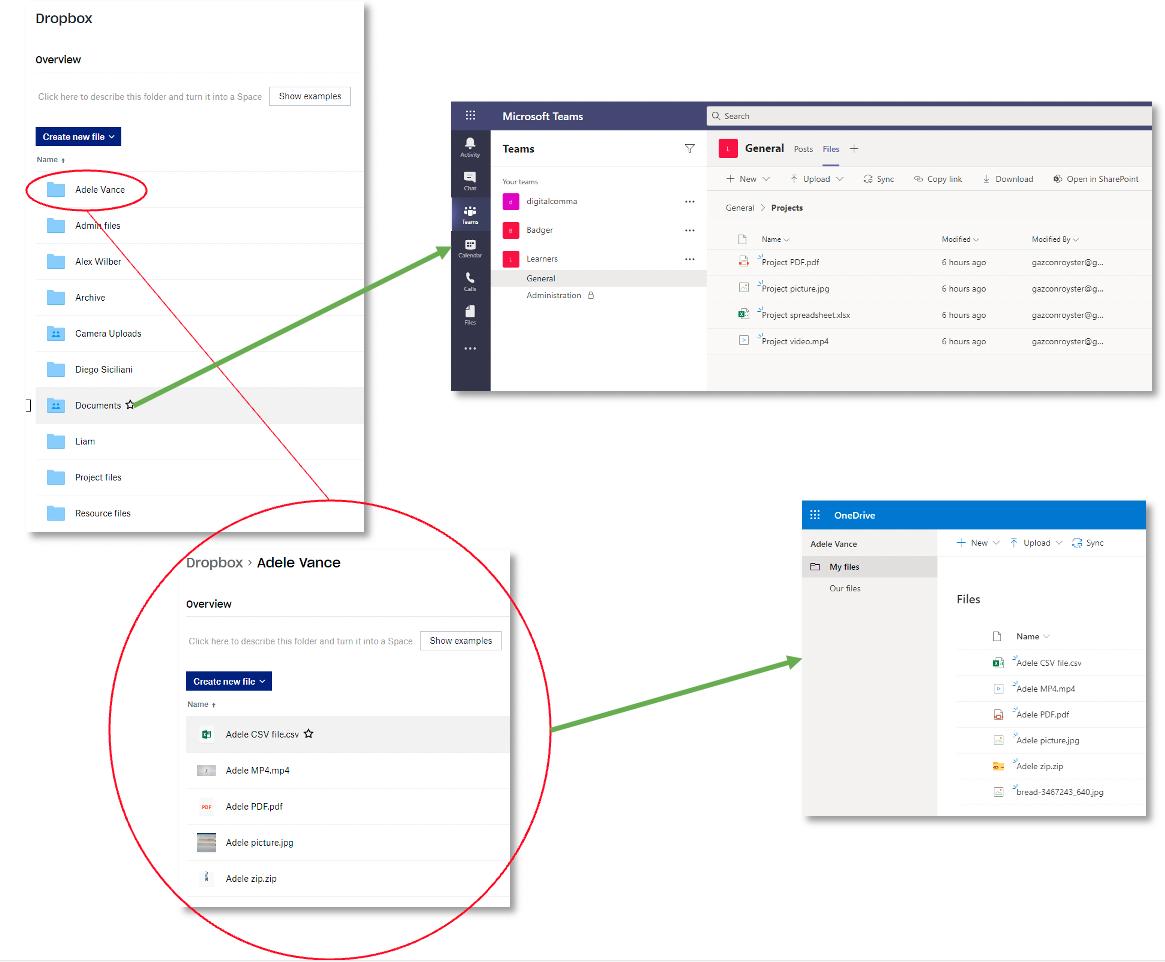Select Teams icon in Teams sidebar
The width and height of the screenshot is (1165, 962).
click(x=470, y=215)
